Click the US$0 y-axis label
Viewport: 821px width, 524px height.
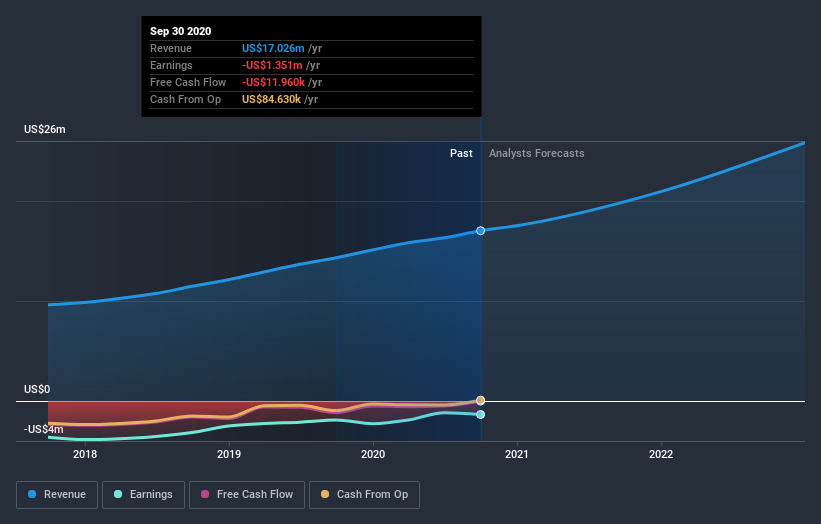pos(37,389)
